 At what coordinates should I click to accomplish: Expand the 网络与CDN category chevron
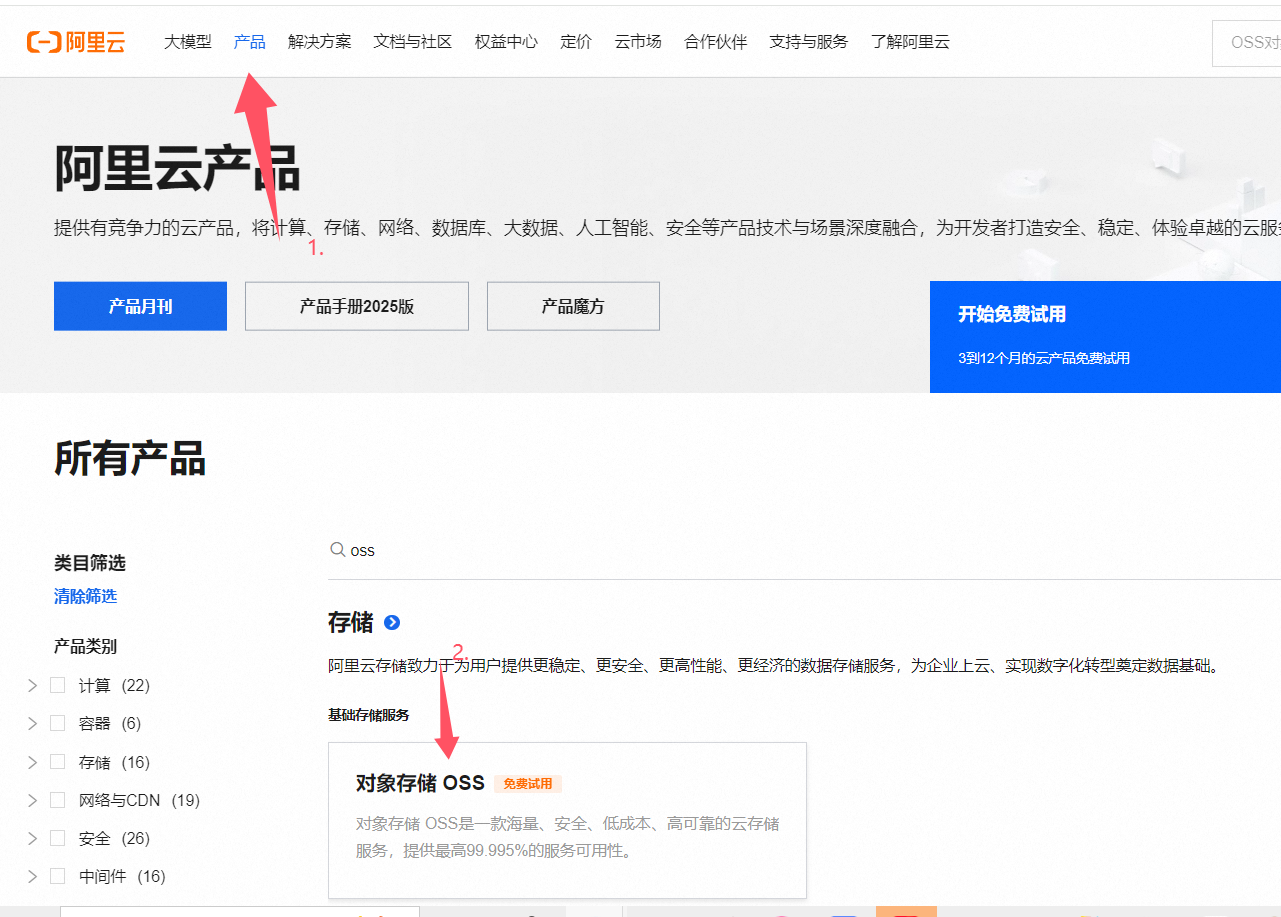click(x=32, y=800)
